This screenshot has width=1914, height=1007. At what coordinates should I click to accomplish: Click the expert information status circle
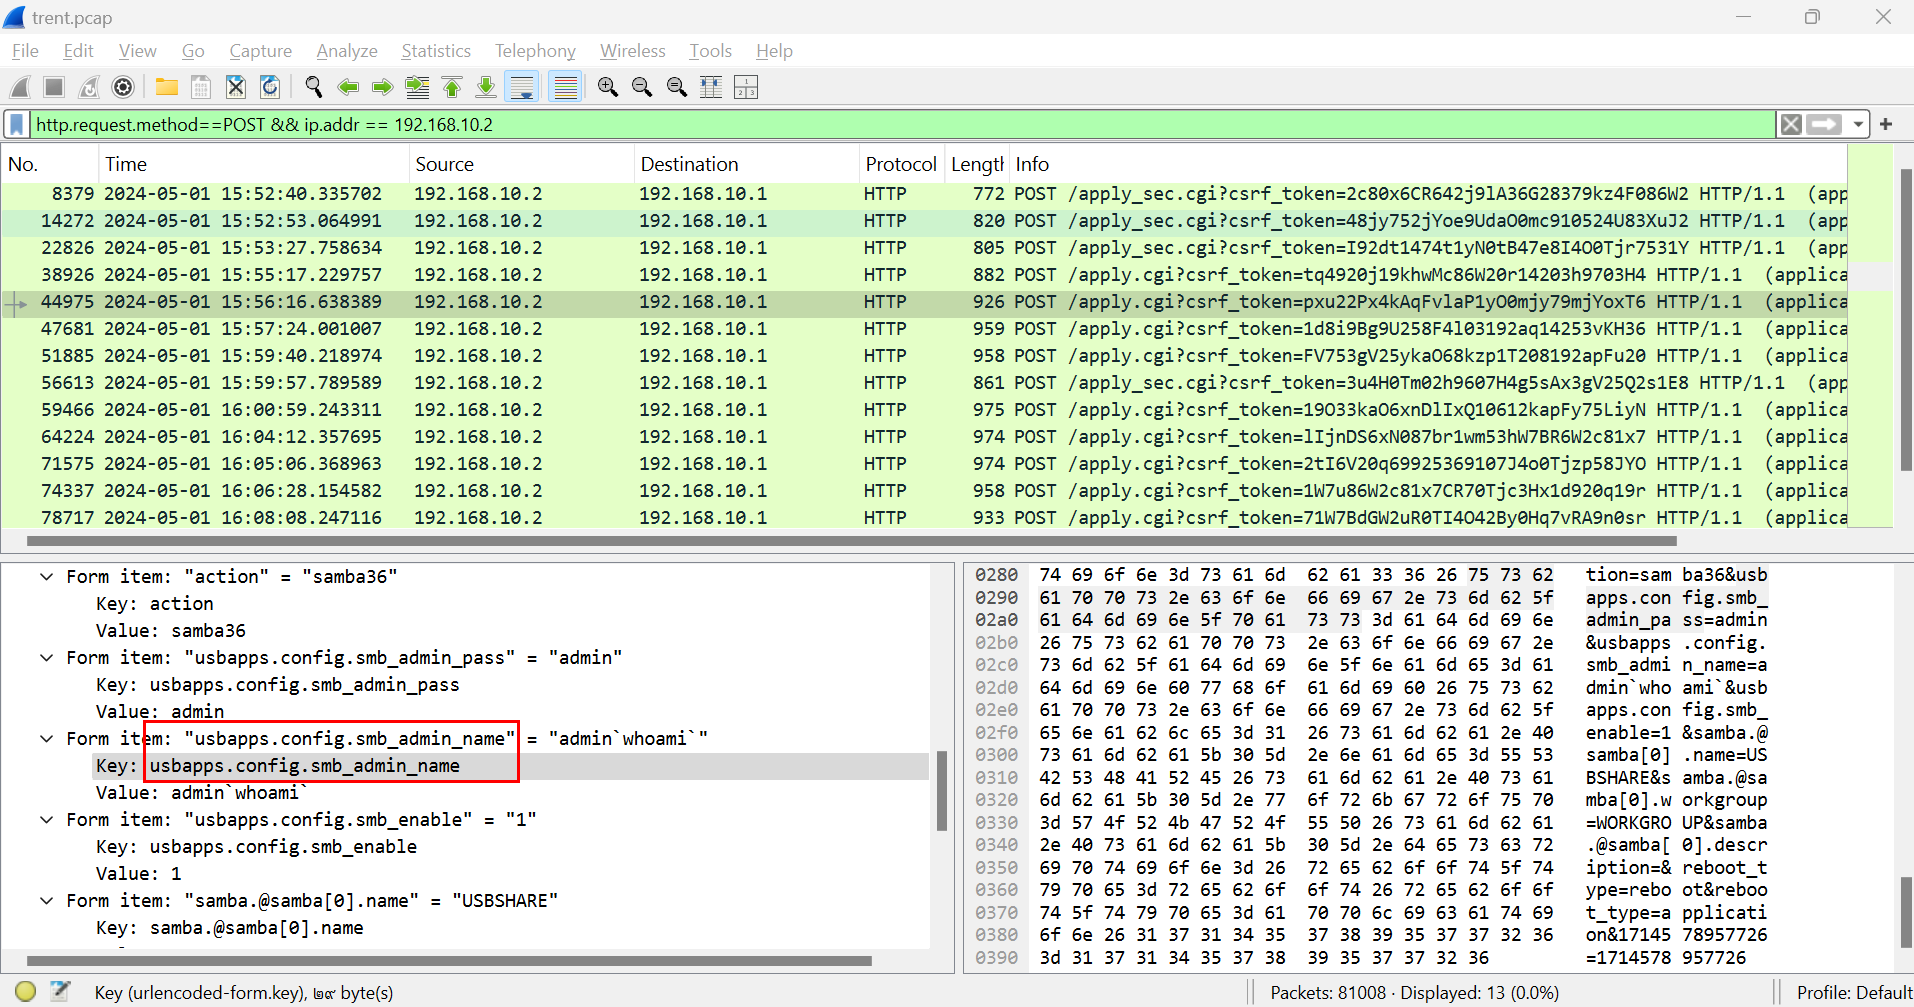[x=26, y=991]
